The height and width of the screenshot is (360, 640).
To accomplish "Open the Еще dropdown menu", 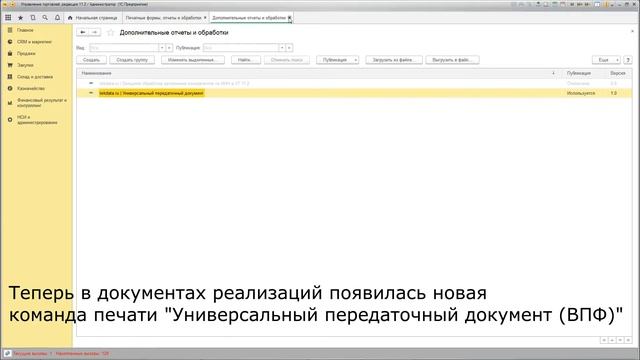I will point(606,60).
